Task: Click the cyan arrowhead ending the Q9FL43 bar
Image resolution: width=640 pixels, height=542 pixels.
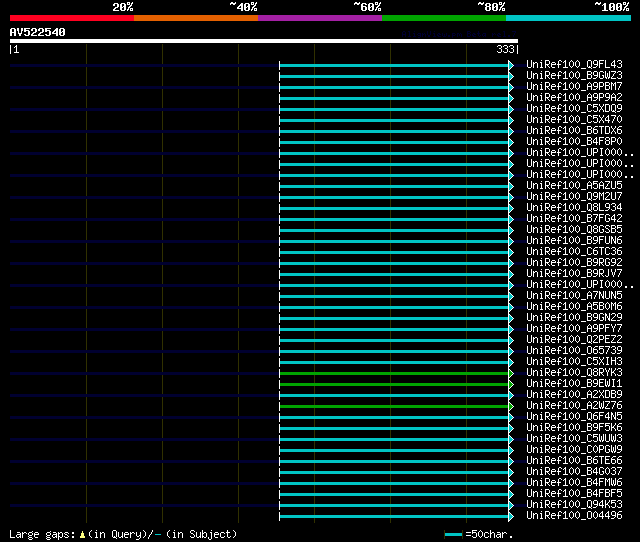Action: point(511,65)
